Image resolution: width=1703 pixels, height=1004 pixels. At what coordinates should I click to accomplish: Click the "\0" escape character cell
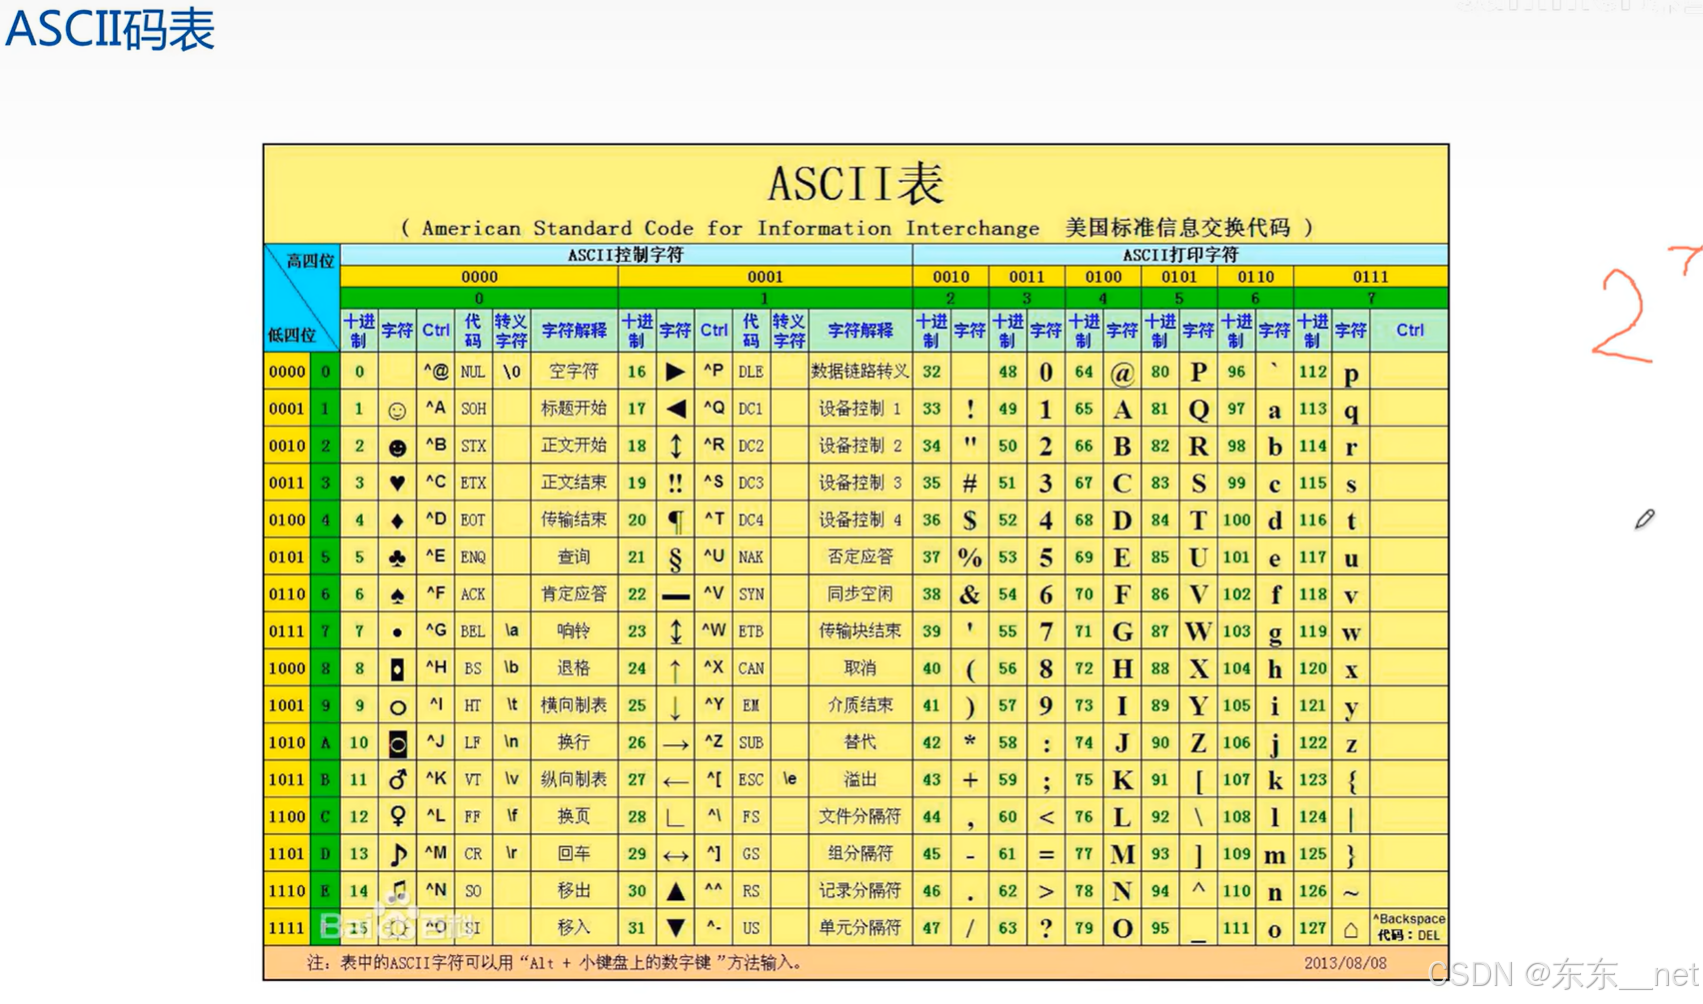pos(511,372)
